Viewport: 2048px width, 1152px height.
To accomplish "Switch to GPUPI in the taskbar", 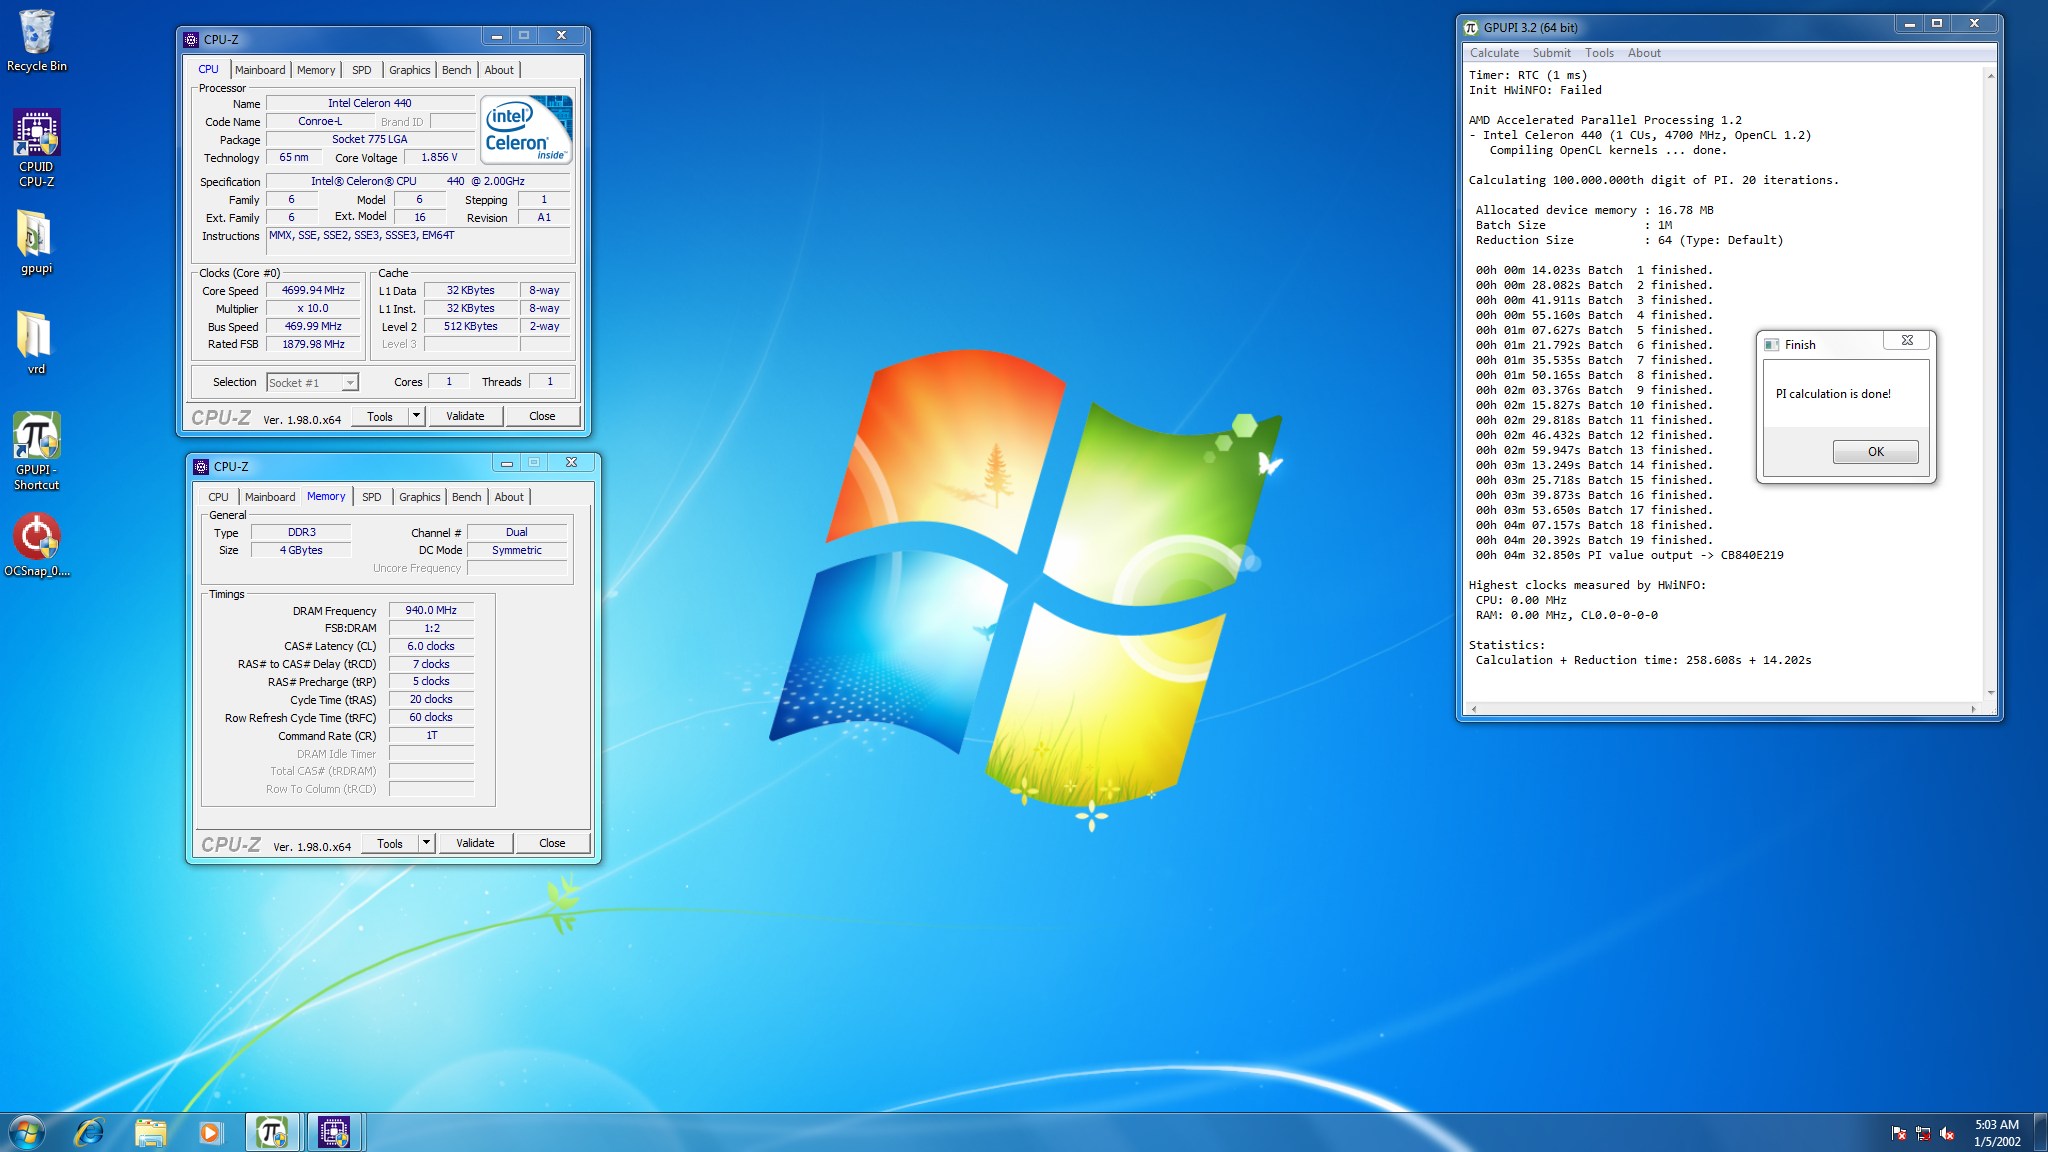I will 272,1132.
